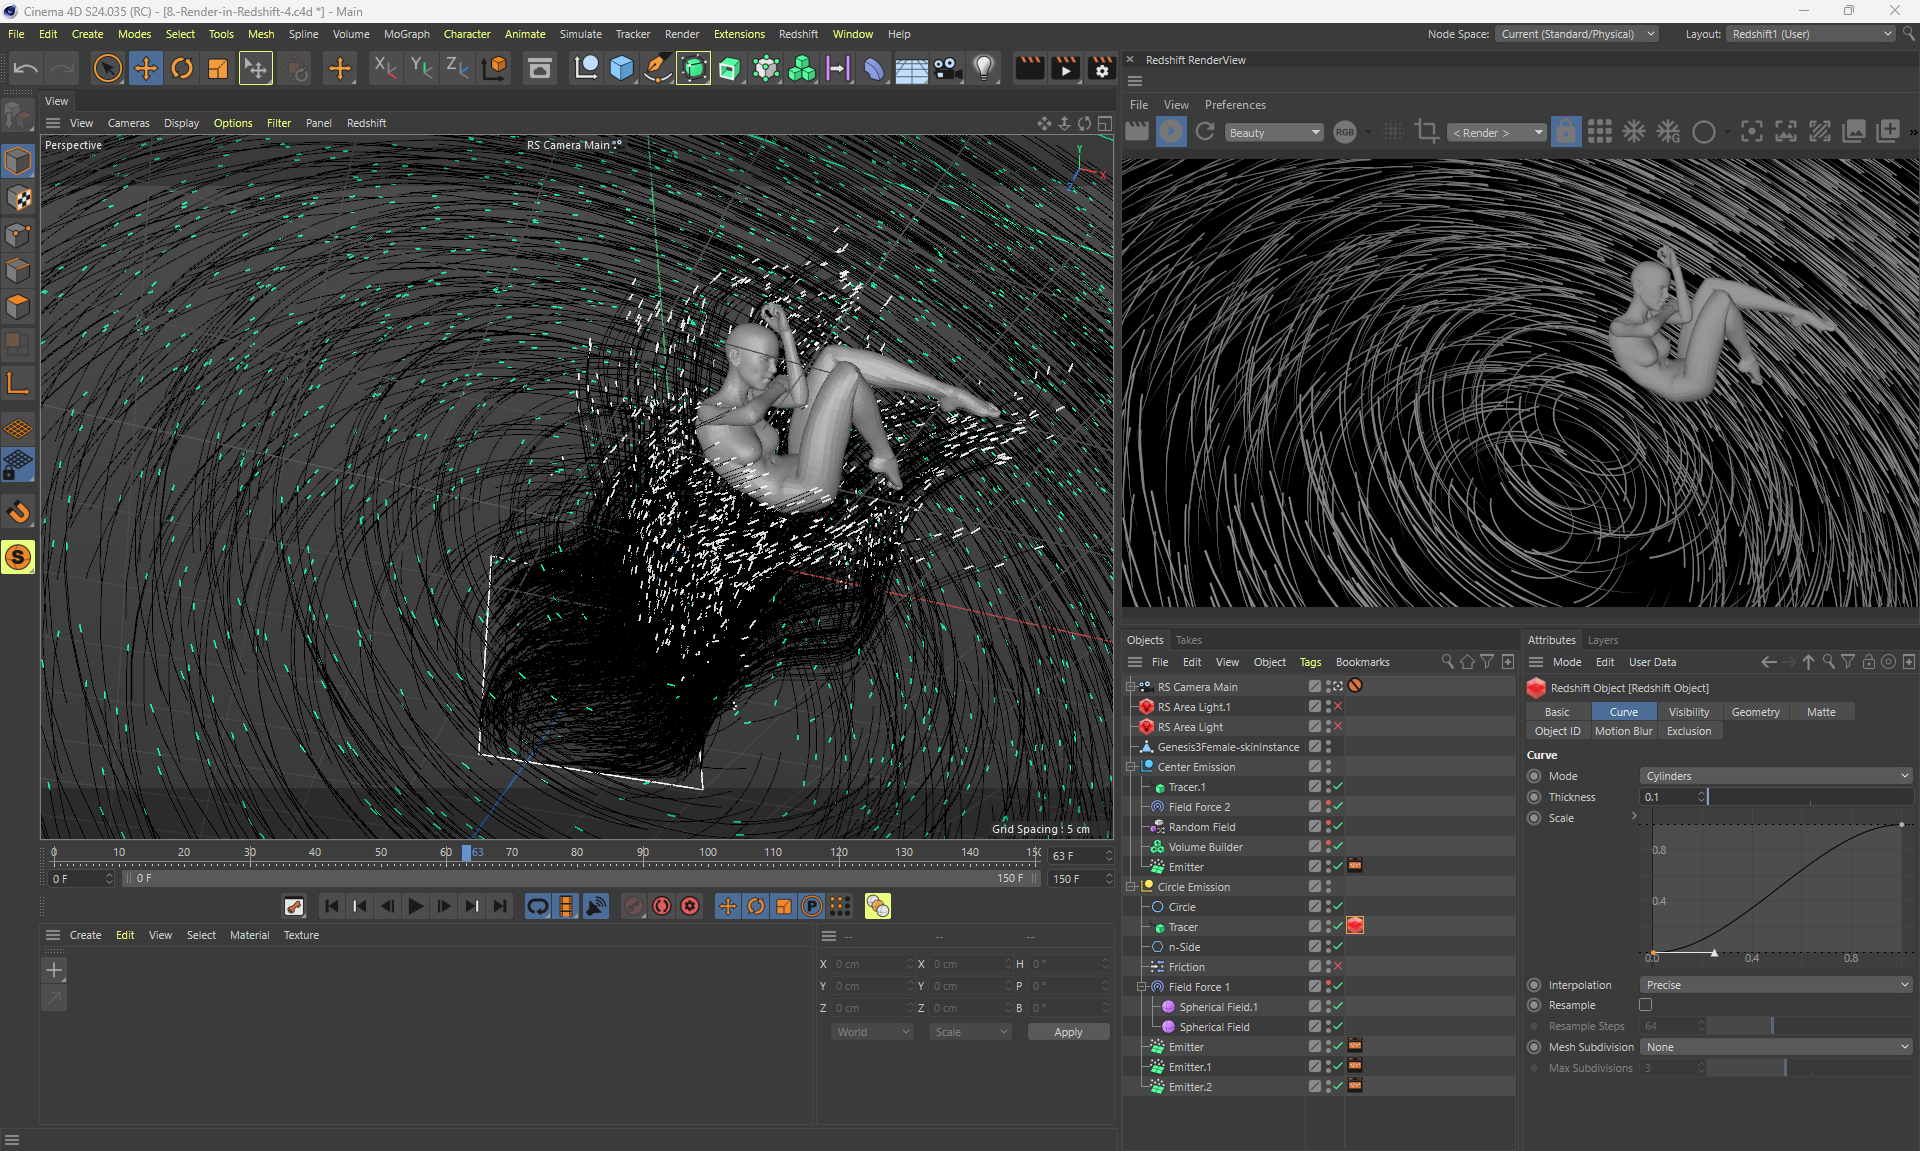Toggle the Resample checkbox
The width and height of the screenshot is (1920, 1151).
(x=1645, y=1005)
